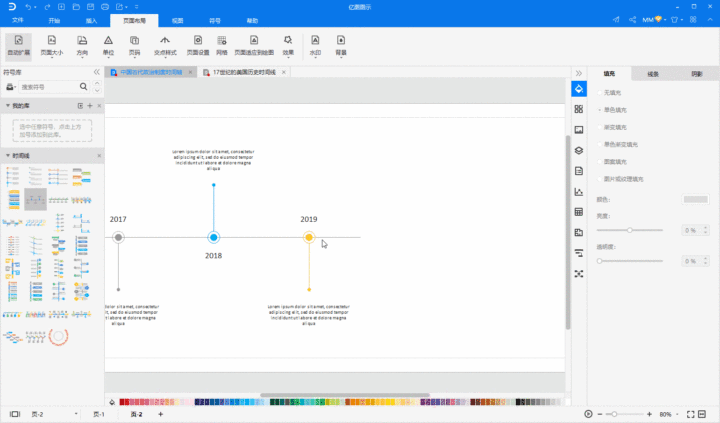Open 页面大小 (page size) dropdown

[52, 45]
